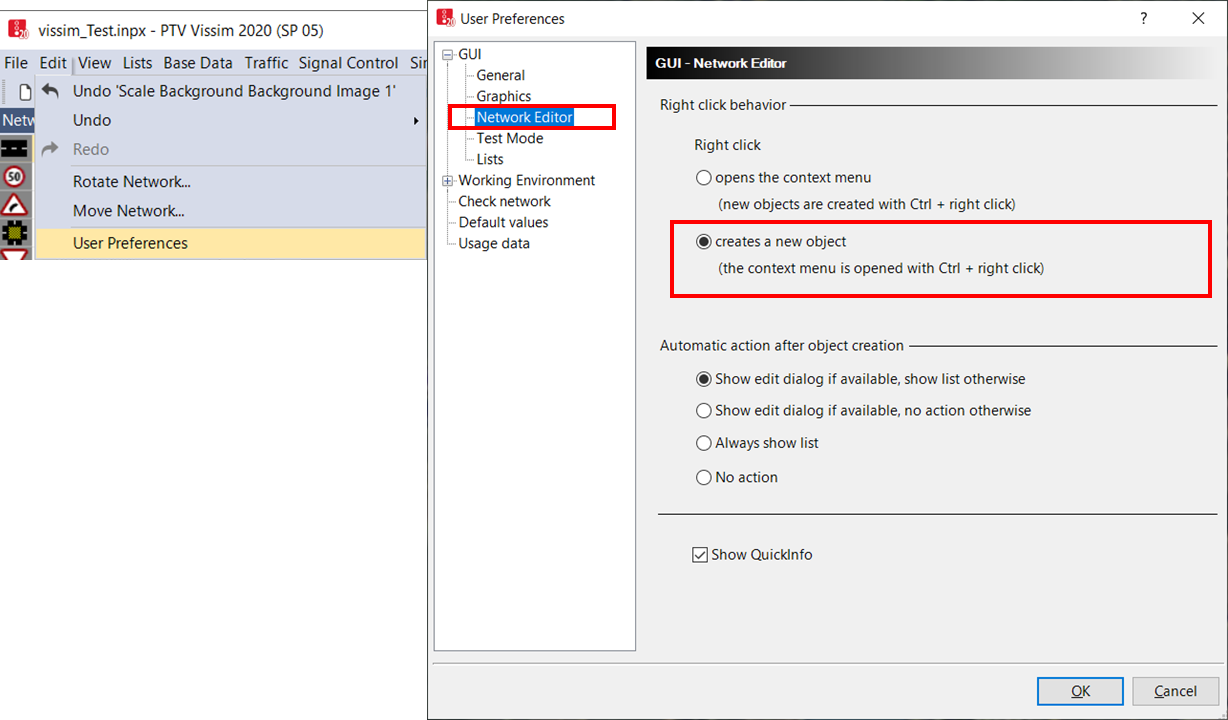Select Default values tree item
The height and width of the screenshot is (720, 1228).
click(503, 222)
